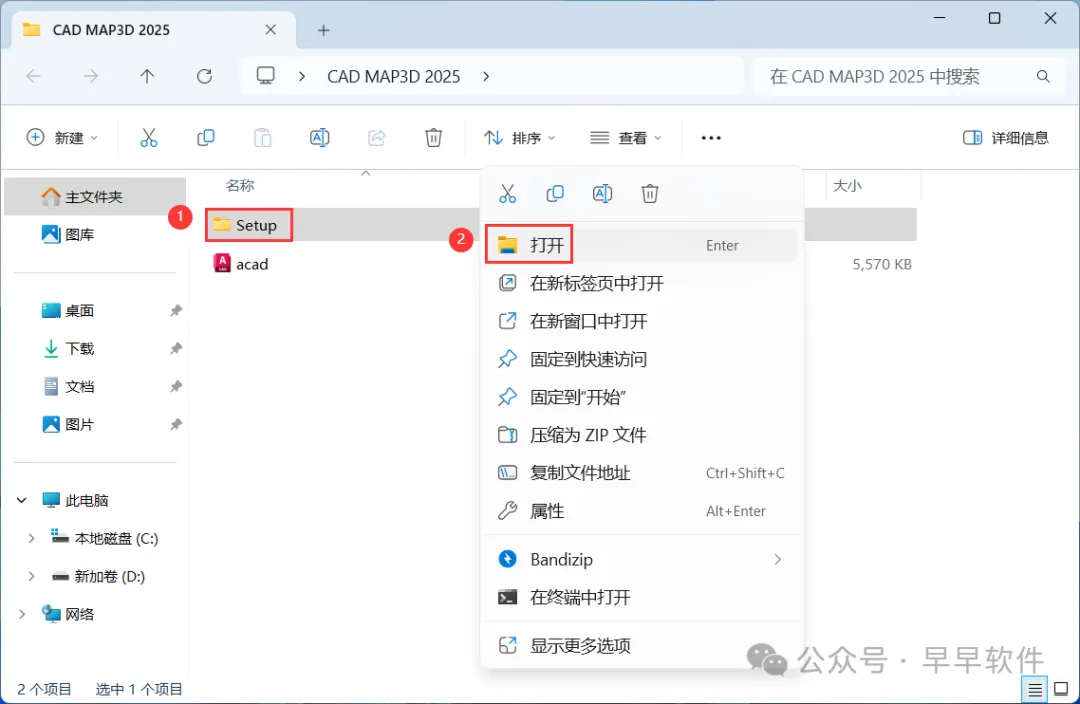Expand 新加卷 (D:) in the tree
Screen dimensions: 1080x704
31,577
